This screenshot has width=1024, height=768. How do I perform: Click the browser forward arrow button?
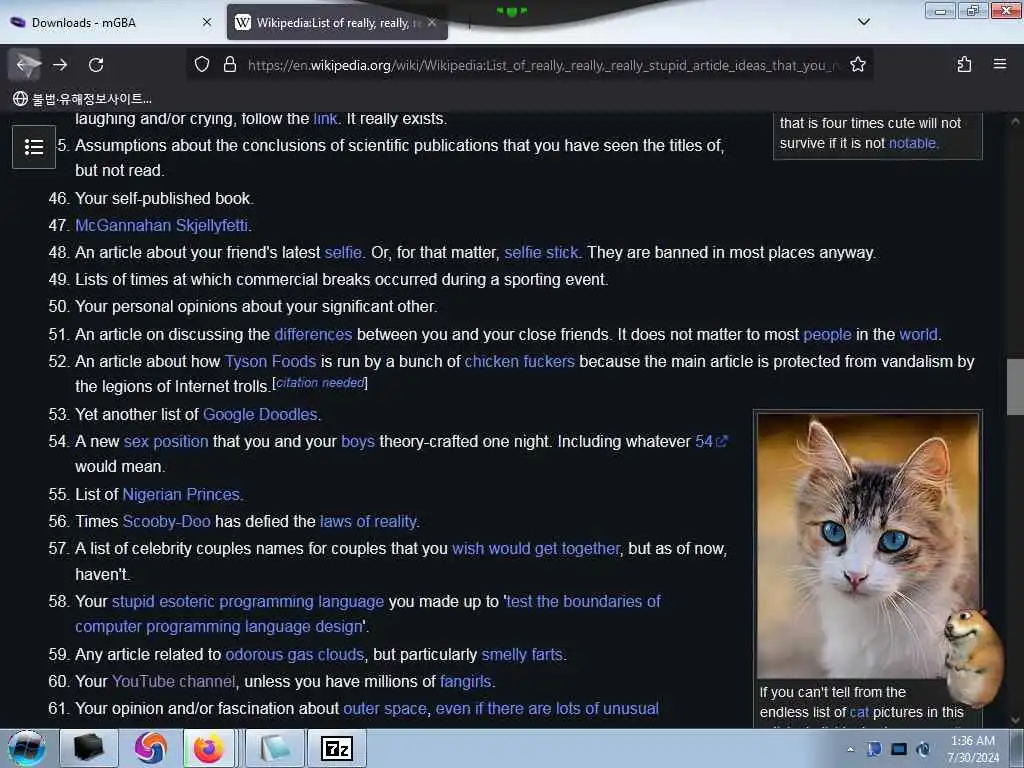[60, 64]
